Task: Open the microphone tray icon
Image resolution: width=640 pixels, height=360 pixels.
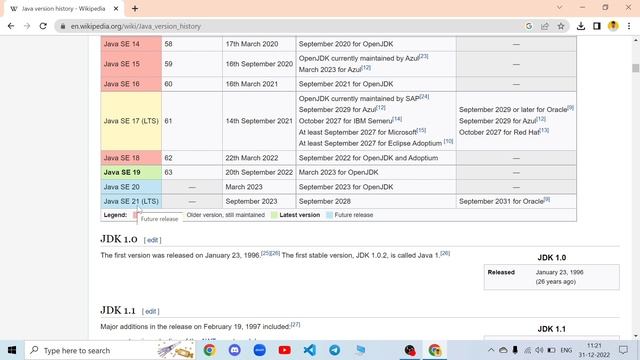Action: pyautogui.click(x=515, y=350)
